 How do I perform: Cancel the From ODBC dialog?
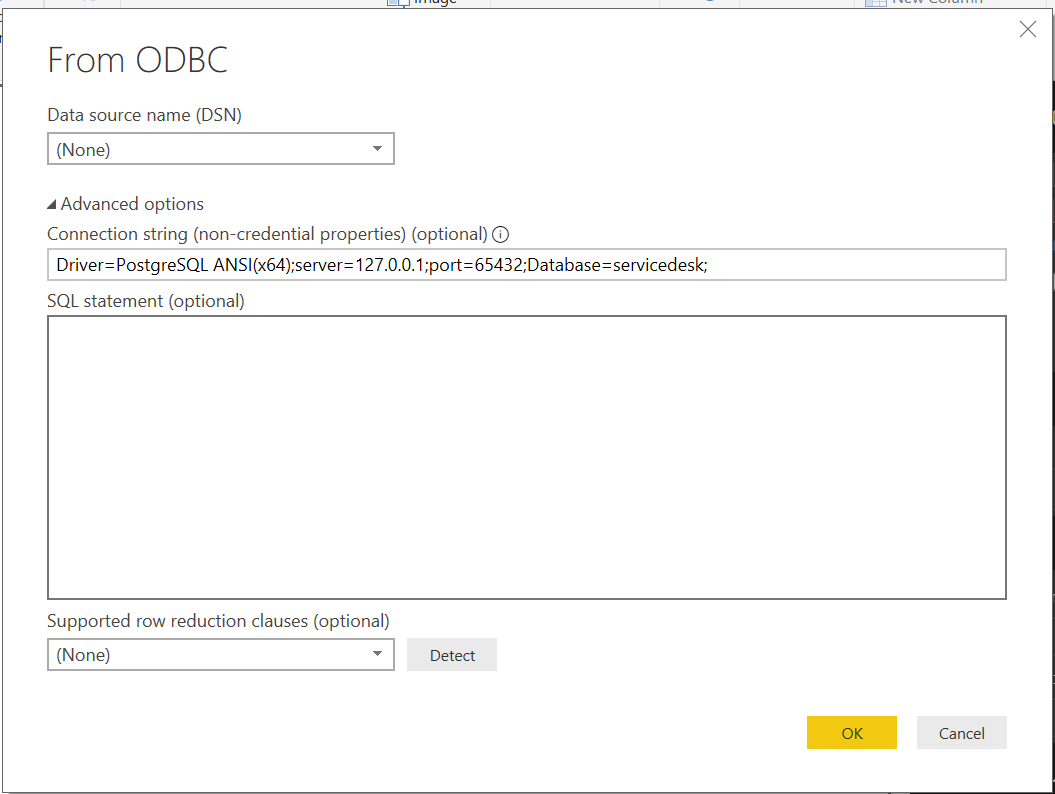961,733
